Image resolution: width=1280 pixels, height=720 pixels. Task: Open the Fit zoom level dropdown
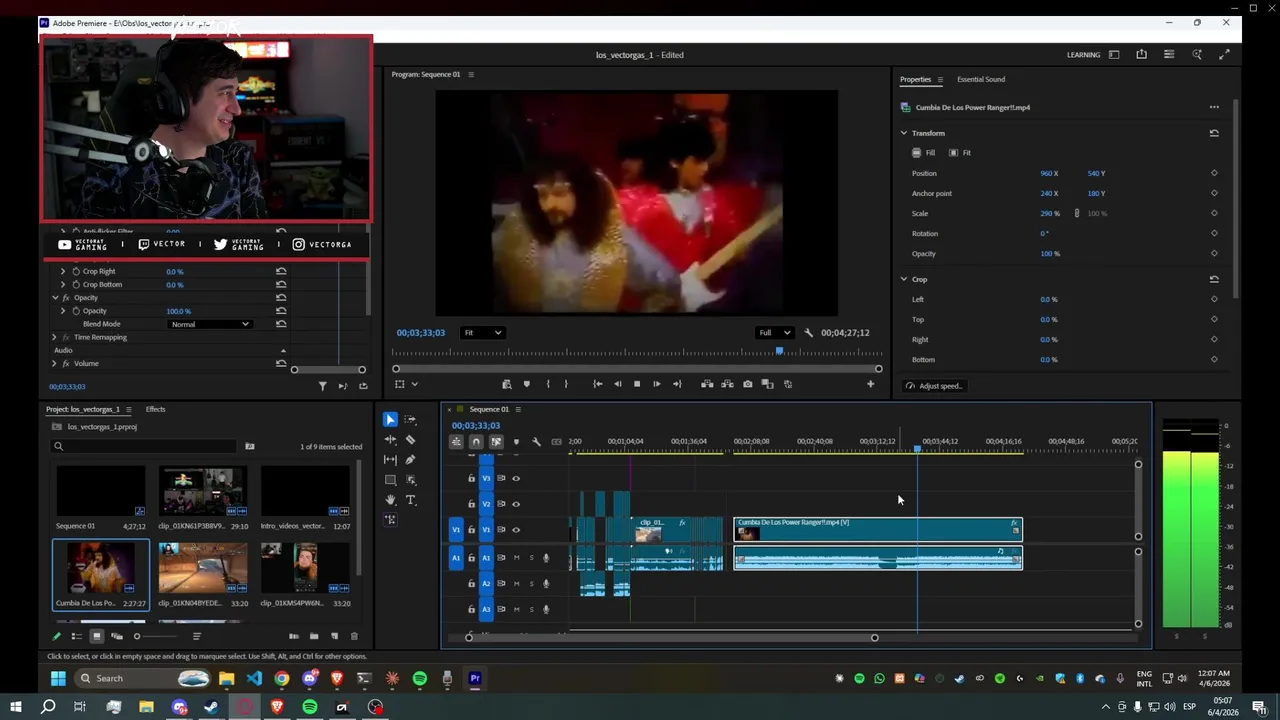click(483, 333)
